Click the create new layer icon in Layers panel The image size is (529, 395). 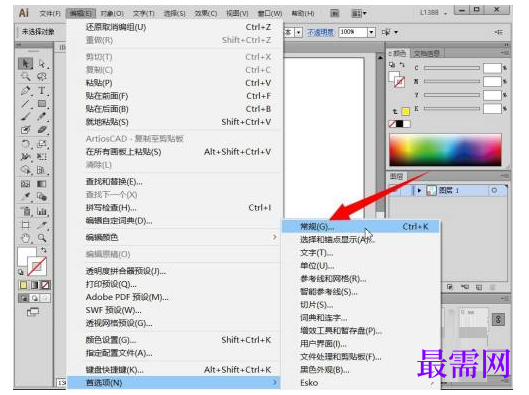click(479, 287)
